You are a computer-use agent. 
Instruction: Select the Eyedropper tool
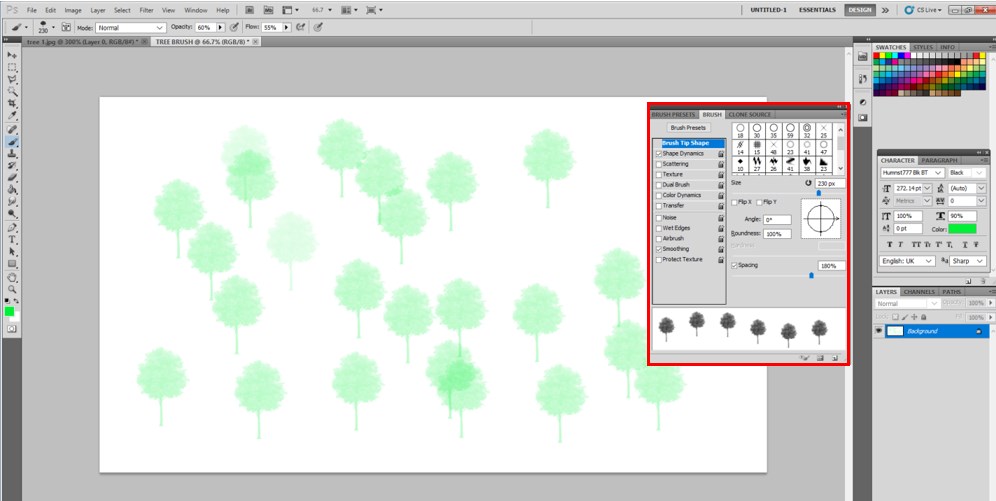pyautogui.click(x=12, y=116)
